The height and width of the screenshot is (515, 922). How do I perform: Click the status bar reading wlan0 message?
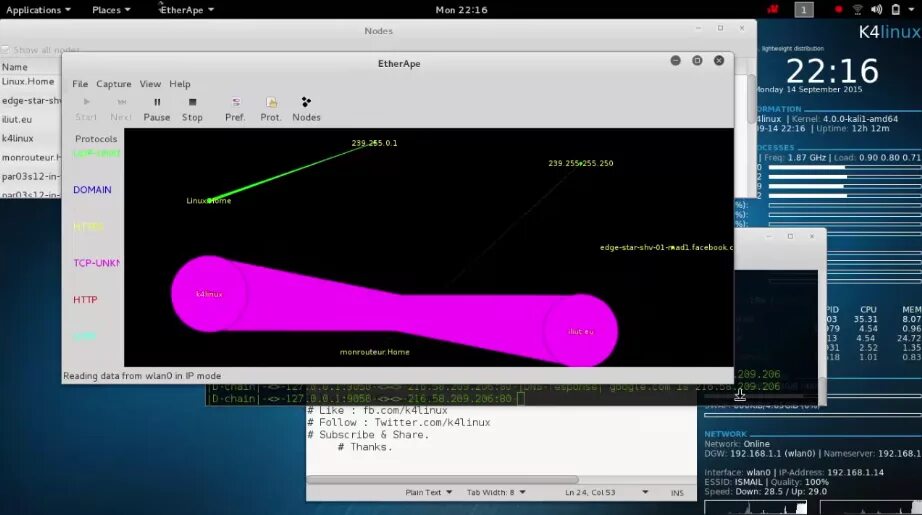(x=142, y=376)
